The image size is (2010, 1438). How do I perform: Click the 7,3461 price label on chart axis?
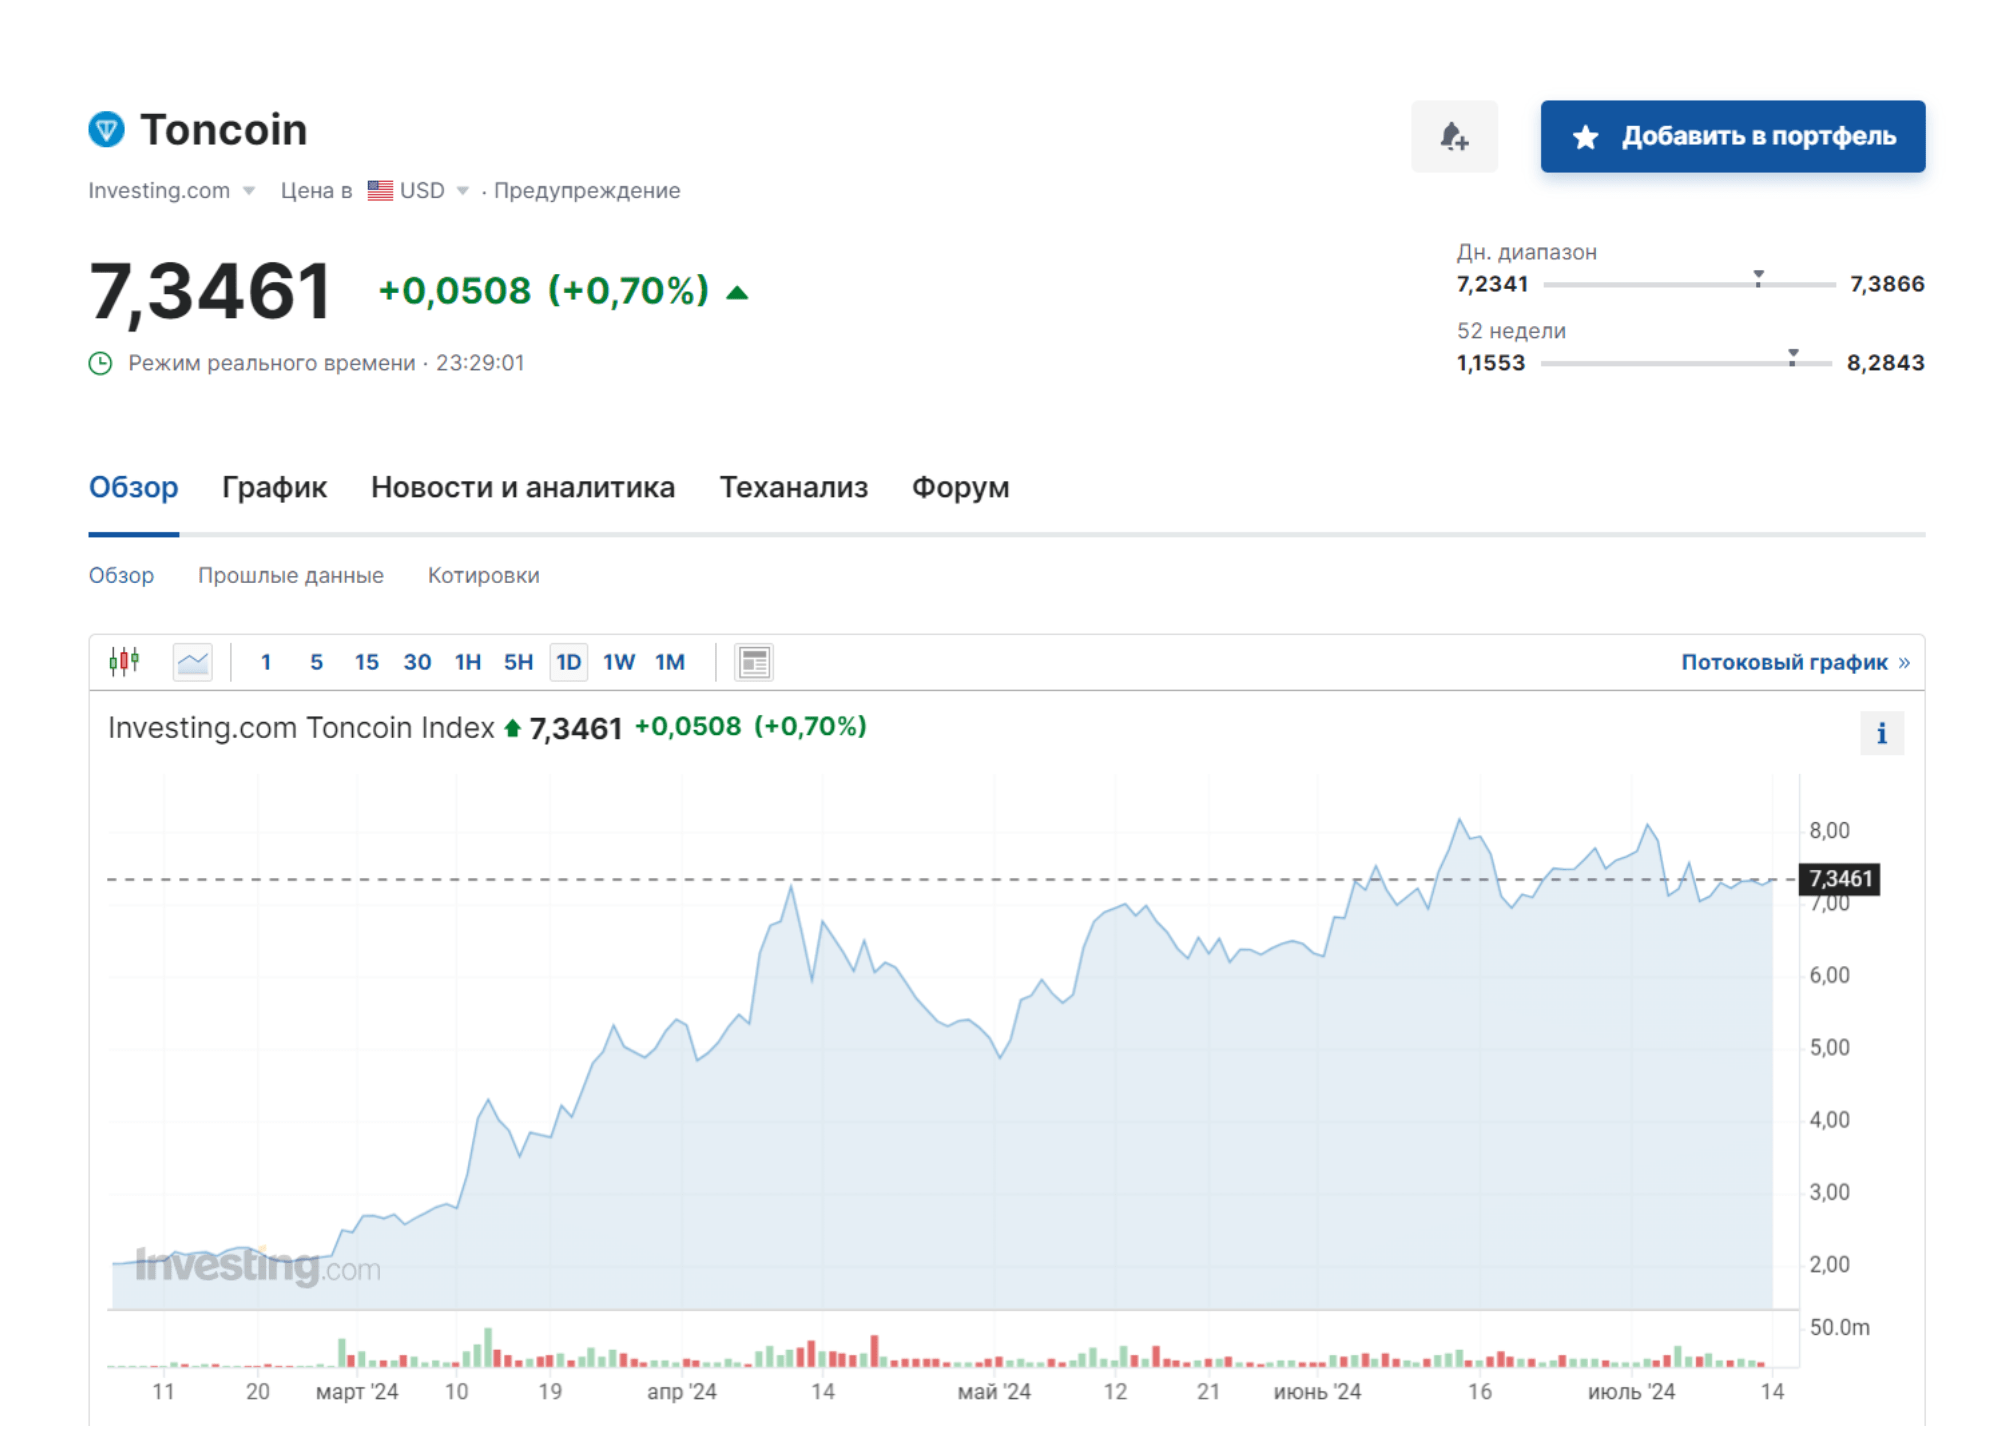point(1839,879)
